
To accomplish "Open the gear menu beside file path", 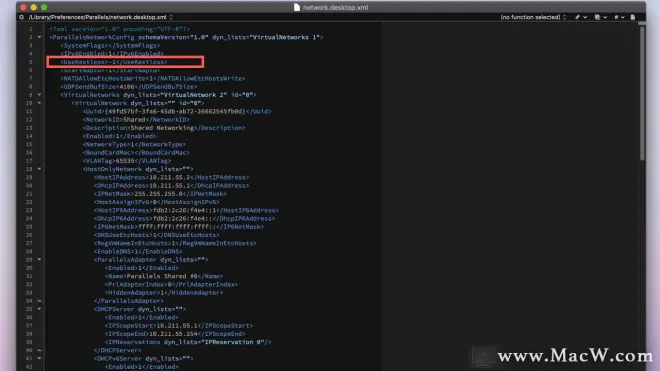I will tap(21, 17).
